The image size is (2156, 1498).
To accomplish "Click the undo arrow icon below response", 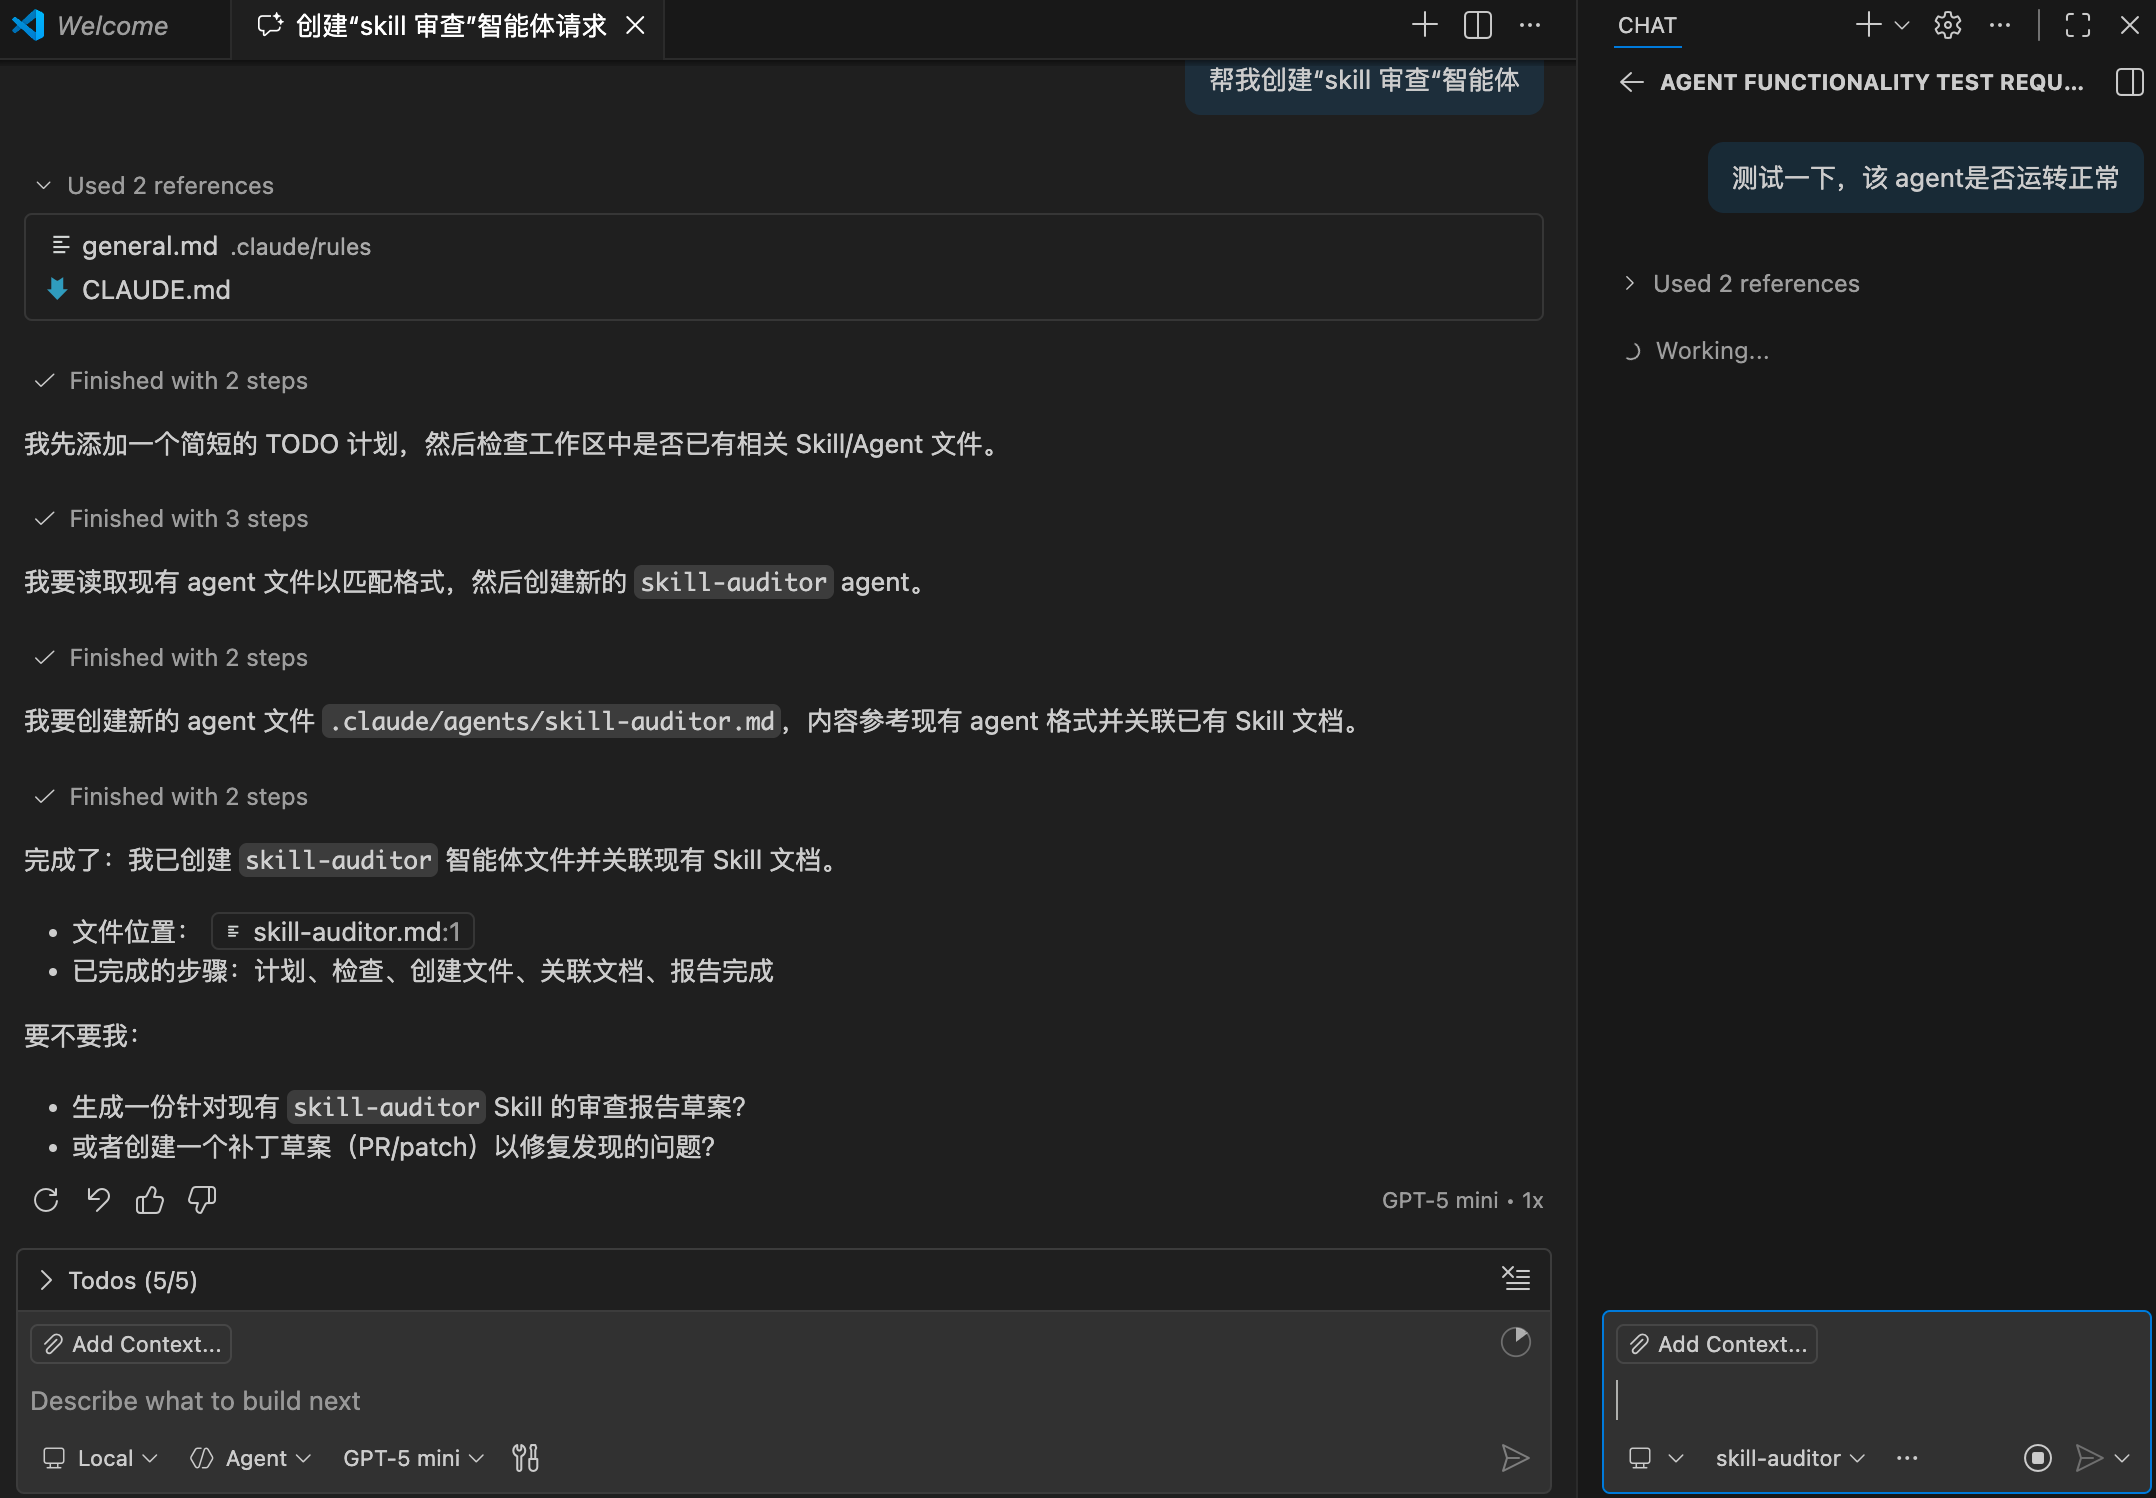I will (x=98, y=1199).
